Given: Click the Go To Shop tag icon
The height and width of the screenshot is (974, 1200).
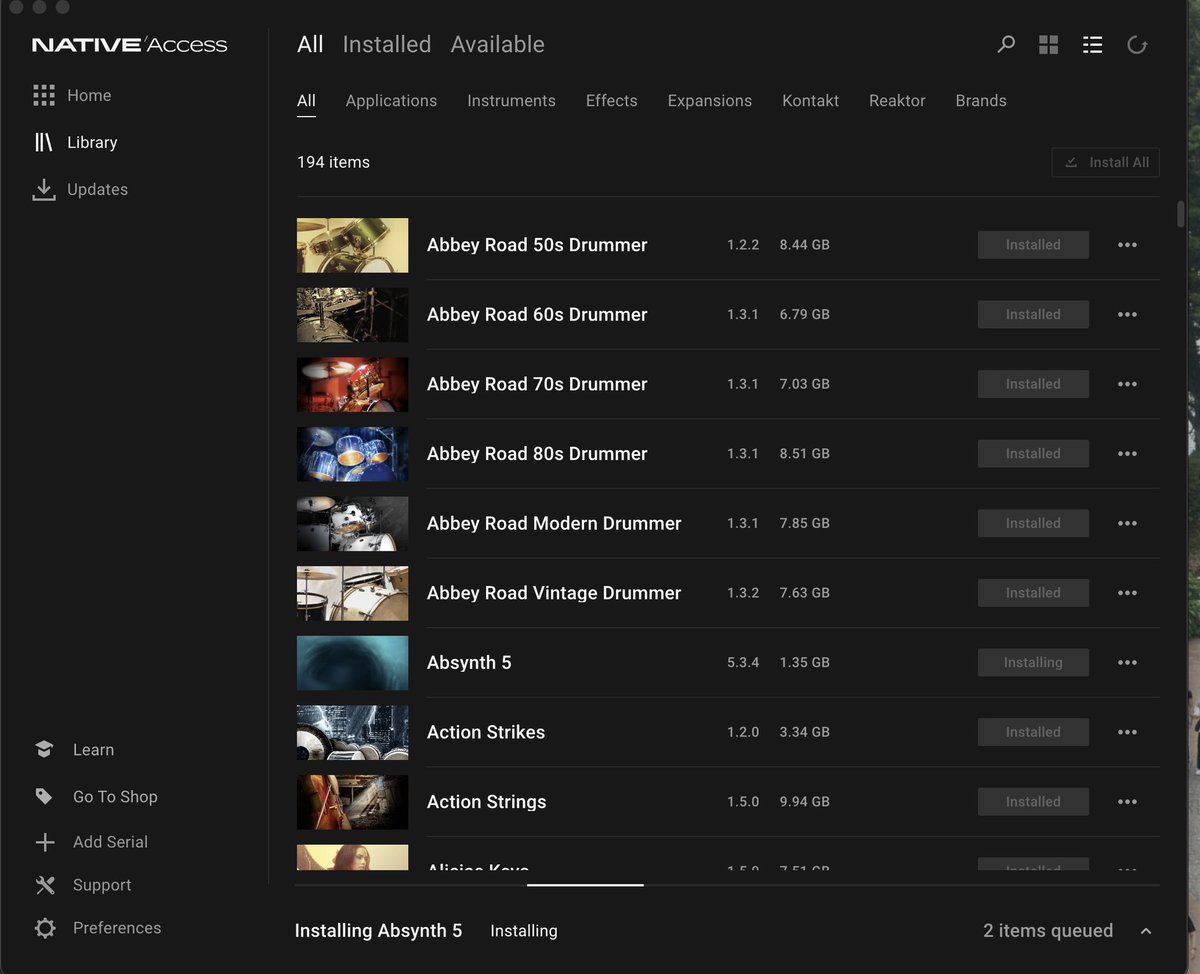Looking at the screenshot, I should (x=44, y=796).
